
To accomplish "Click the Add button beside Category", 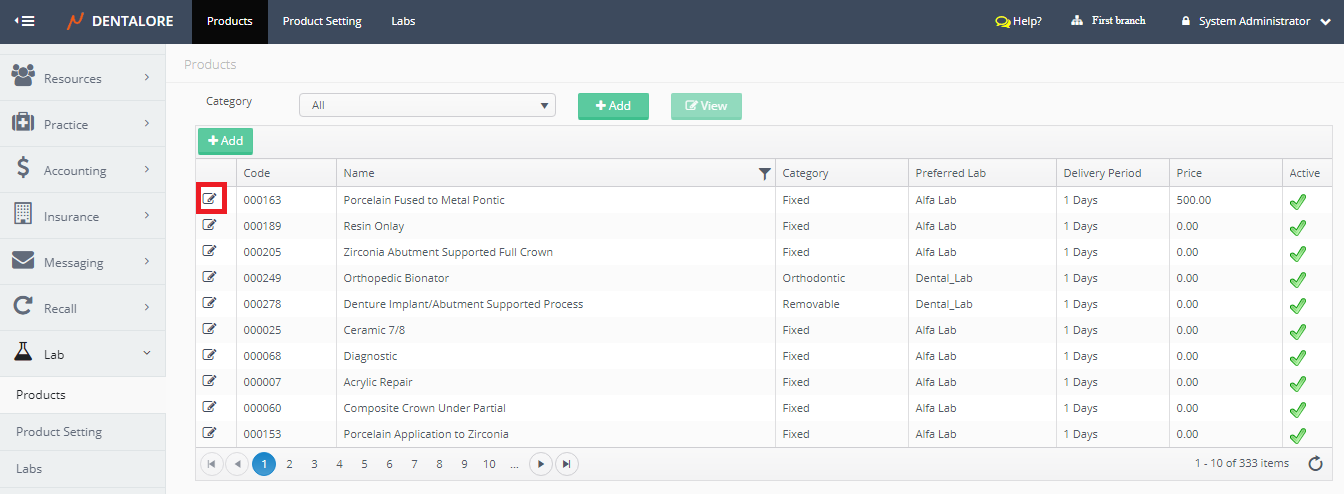I will click(x=613, y=106).
